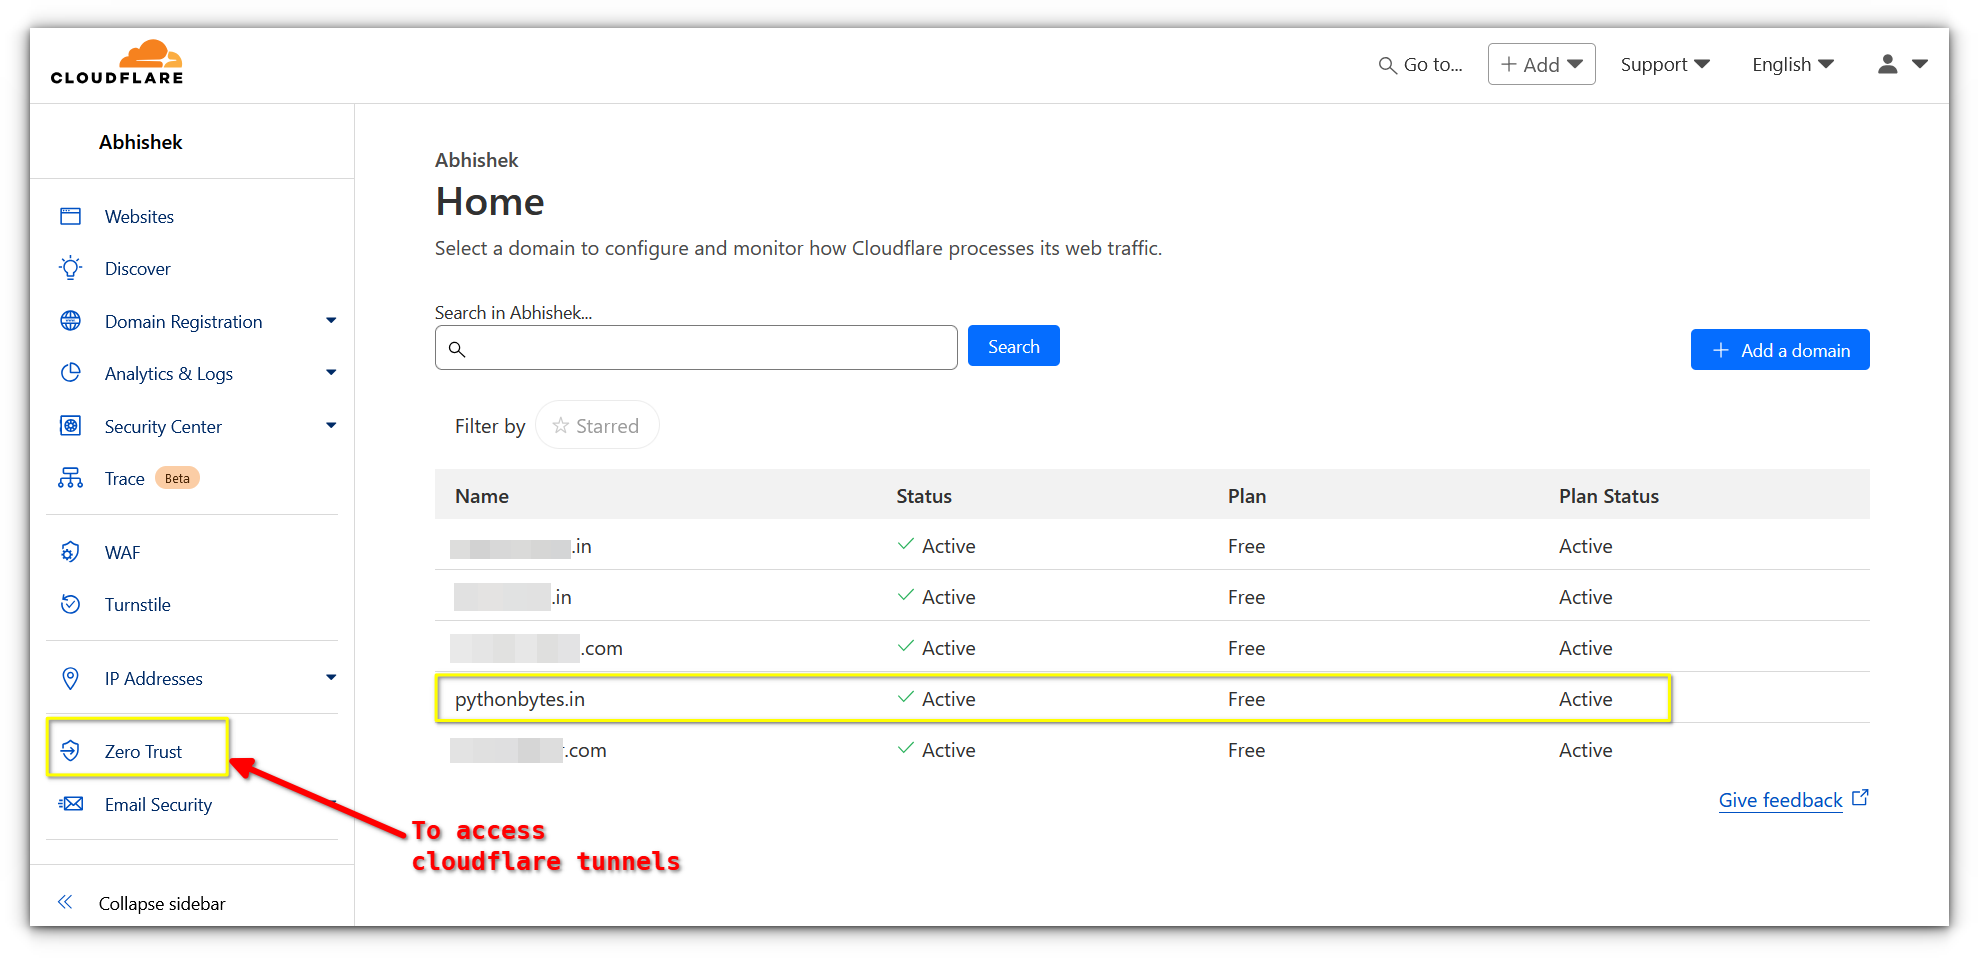Open the account profile menu
The image size is (1979, 958).
point(1899,63)
